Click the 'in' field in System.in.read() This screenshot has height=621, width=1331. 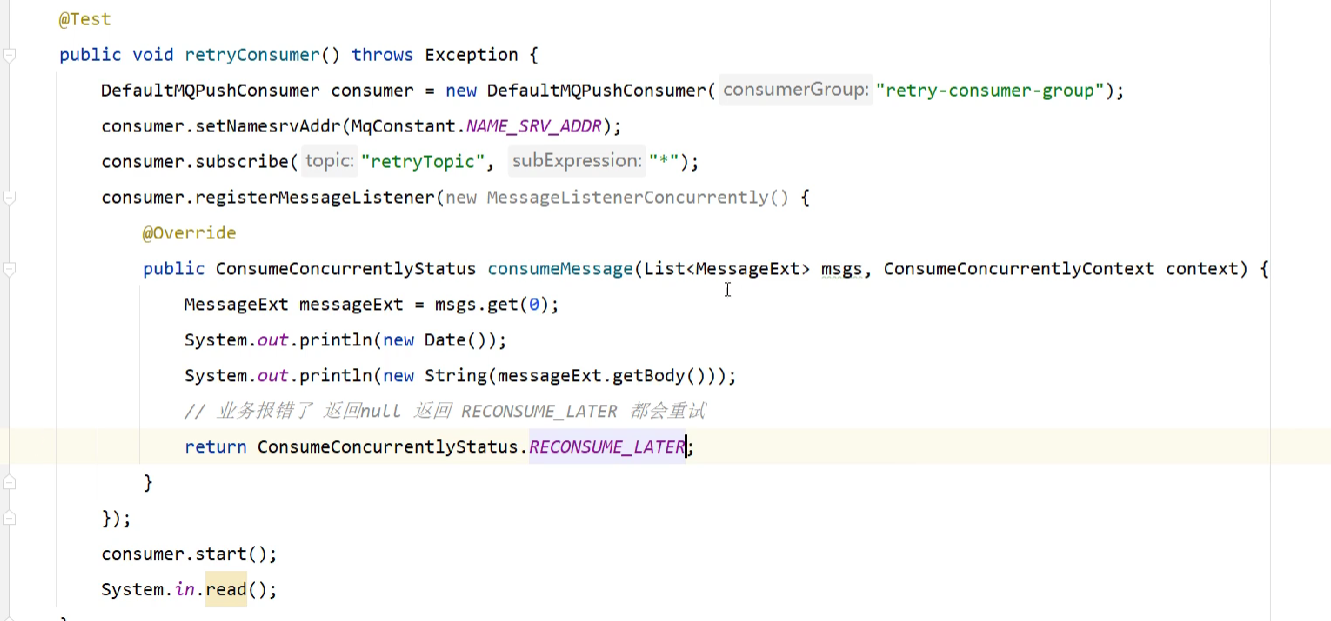pos(185,590)
